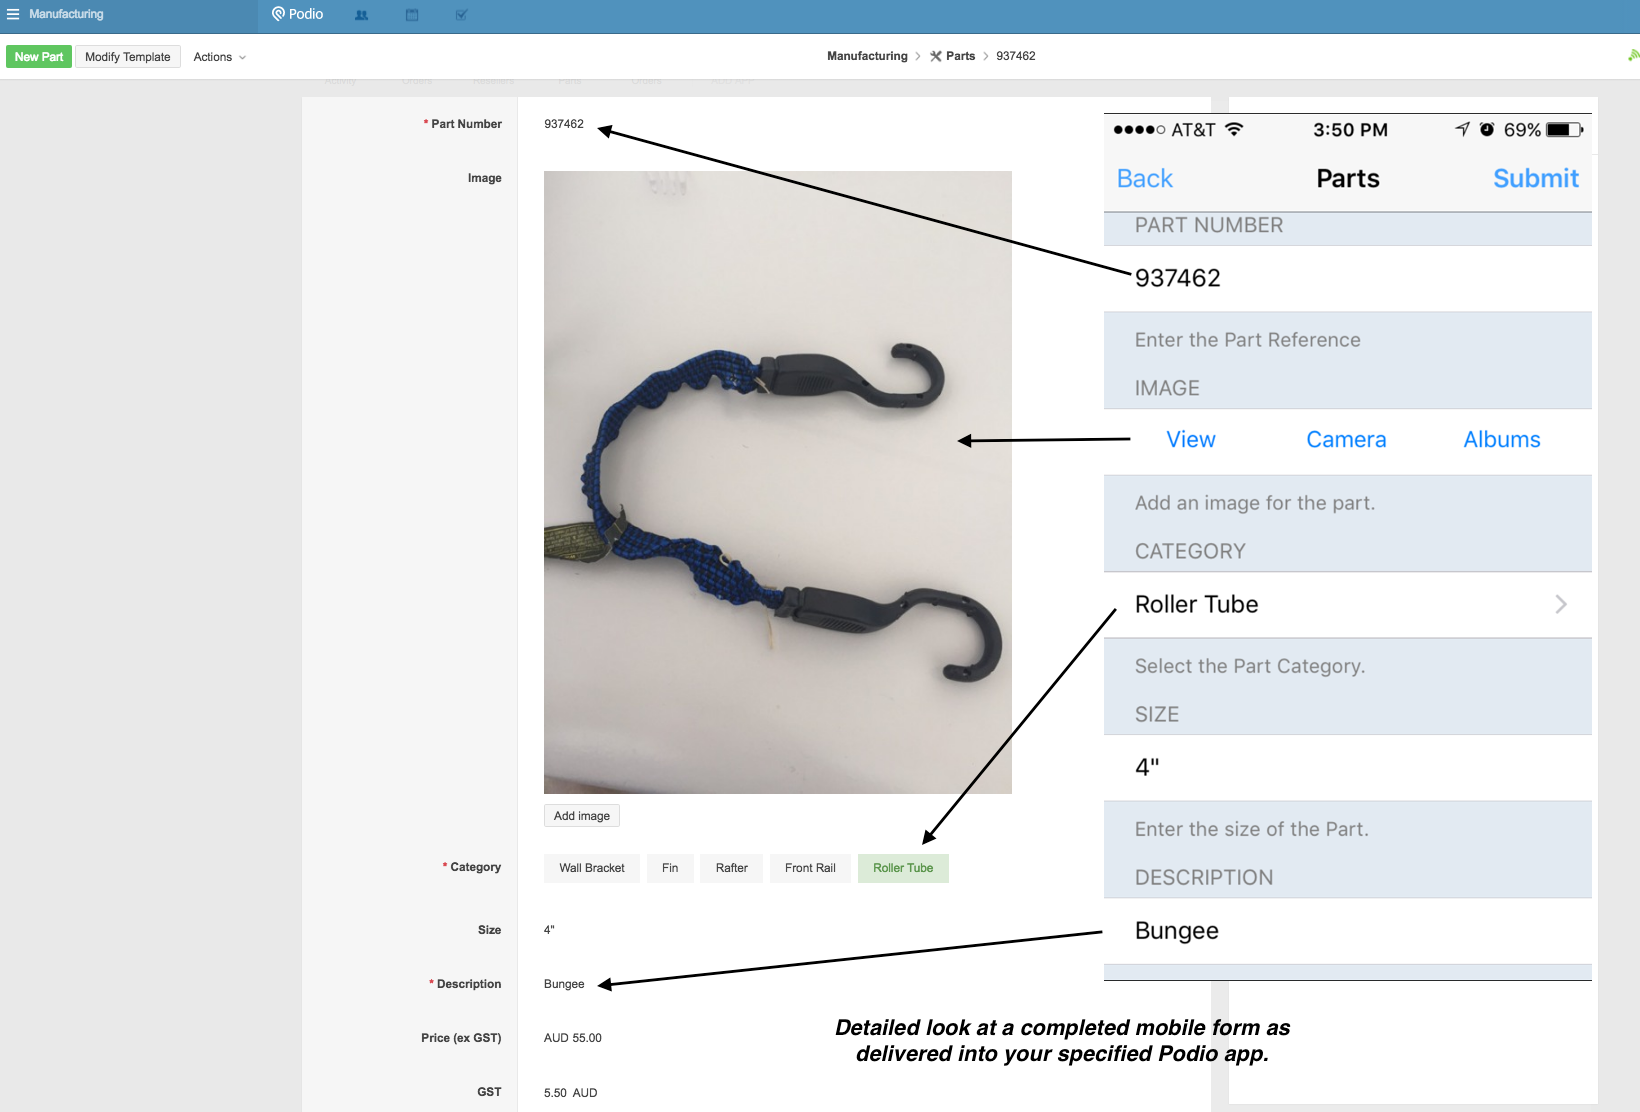
Task: Open the hamburger menu beside Manufacturing
Action: (x=13, y=14)
